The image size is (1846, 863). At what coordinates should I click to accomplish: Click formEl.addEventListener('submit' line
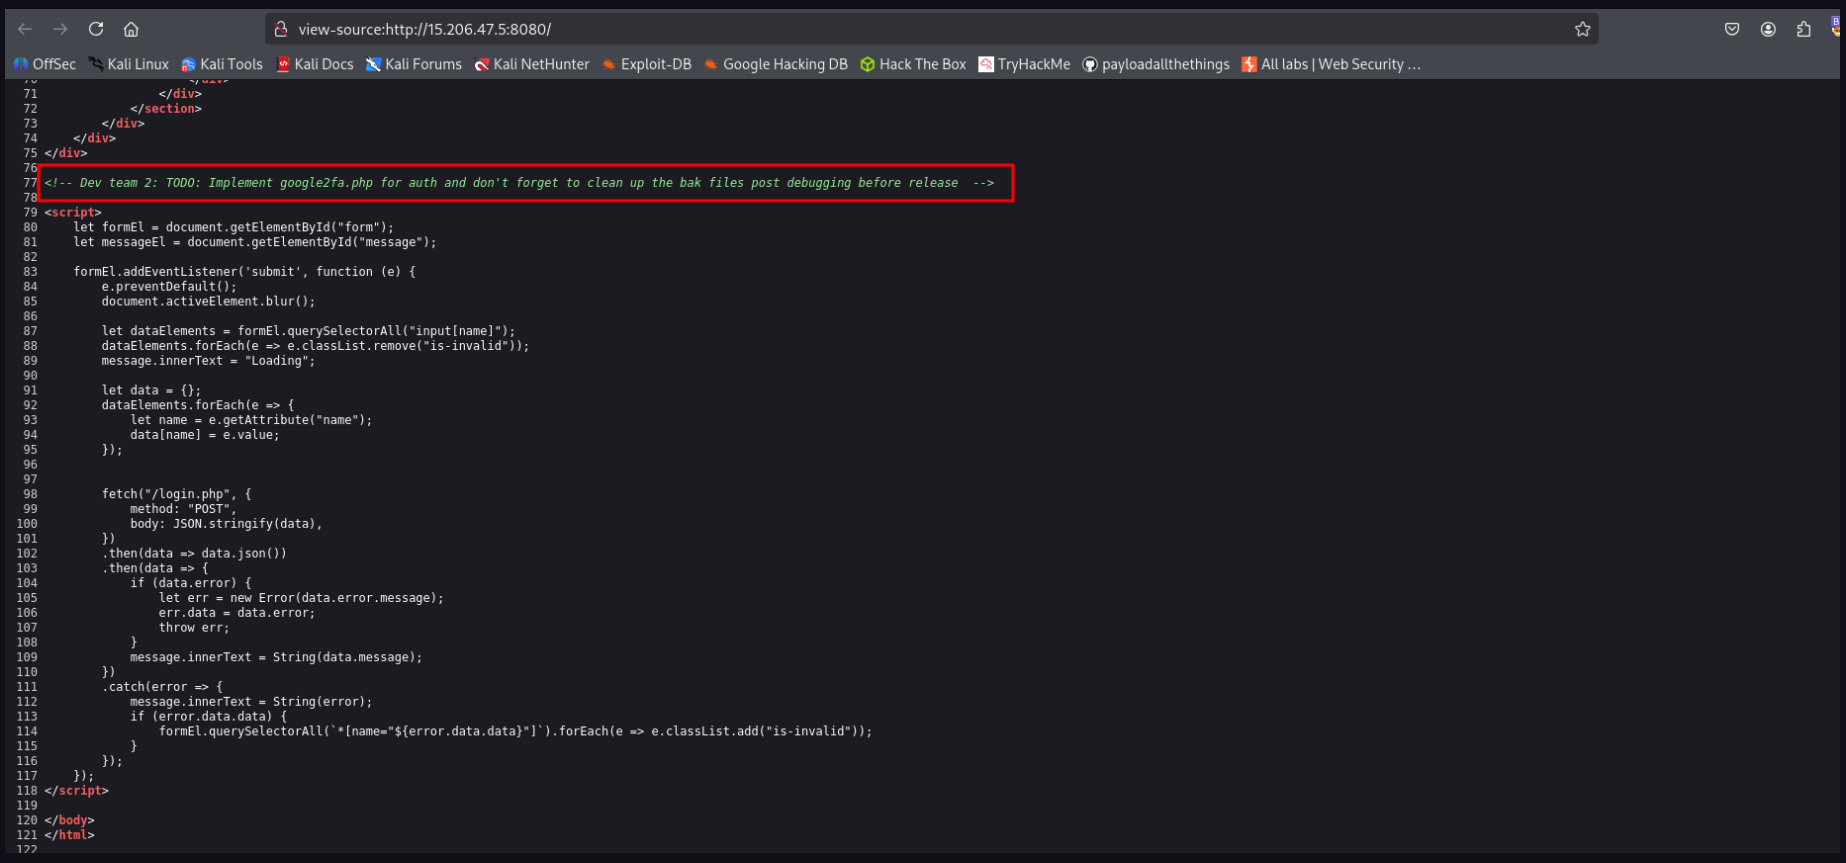244,272
